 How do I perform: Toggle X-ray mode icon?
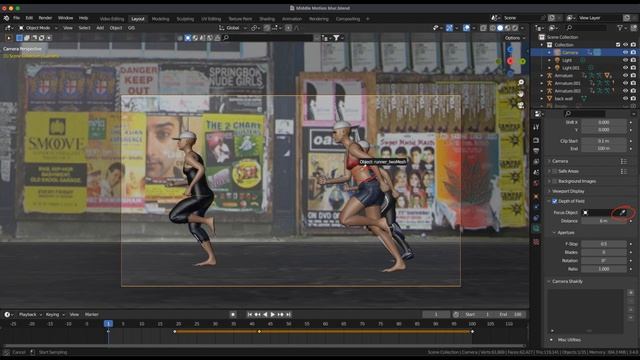(x=483, y=28)
